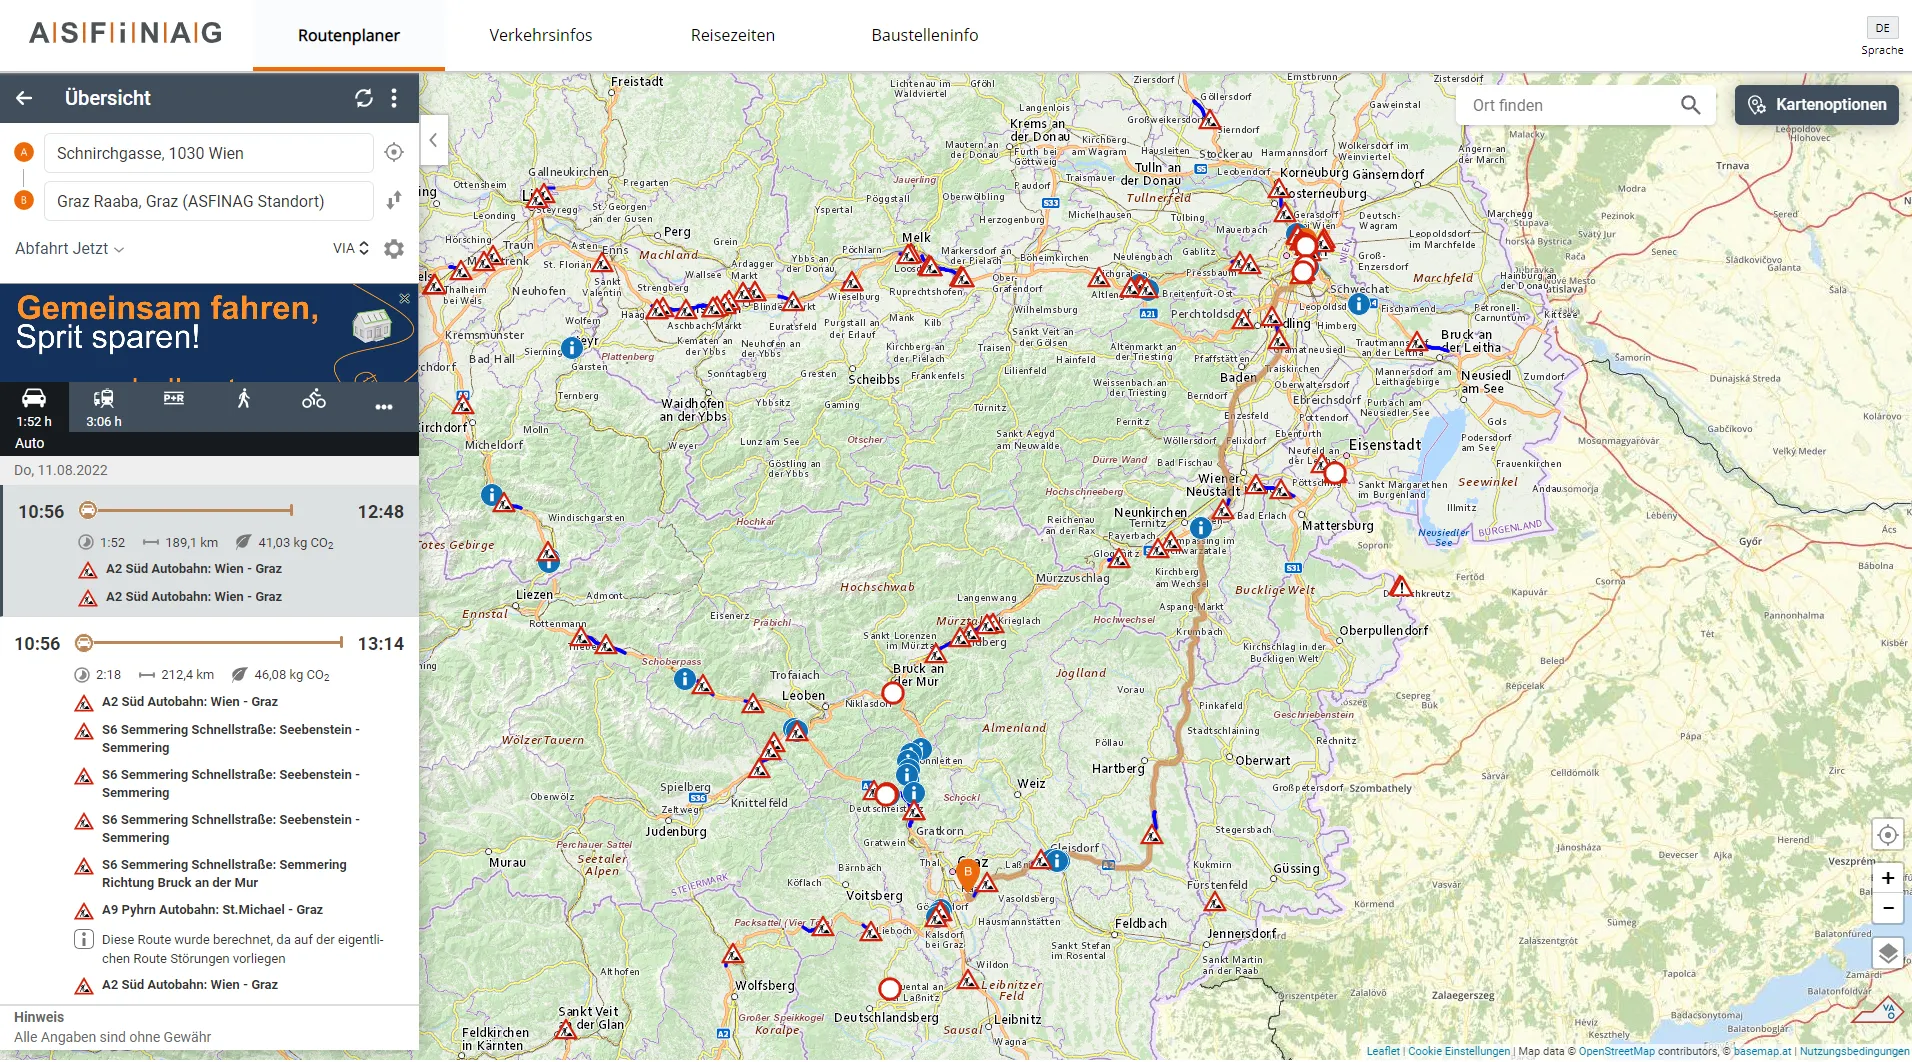The width and height of the screenshot is (1912, 1062).
Task: Use current location for start address
Action: pyautogui.click(x=394, y=153)
